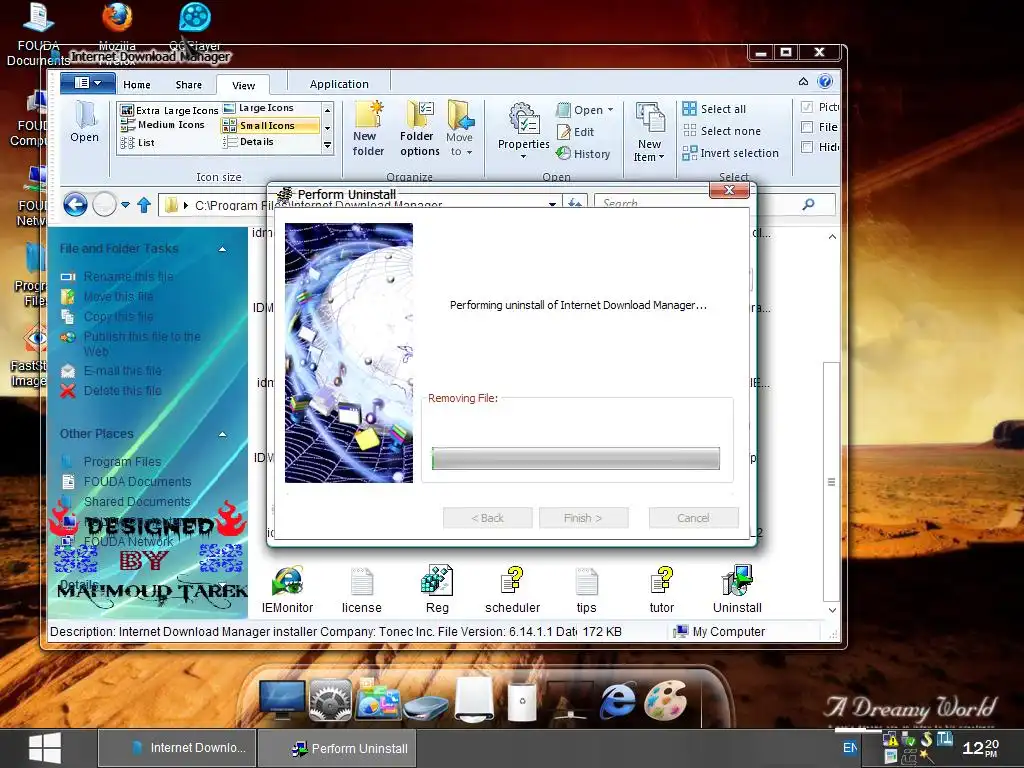The image size is (1024, 768).
Task: Open the Explorer file menu dropdown button
Action: [x=88, y=83]
